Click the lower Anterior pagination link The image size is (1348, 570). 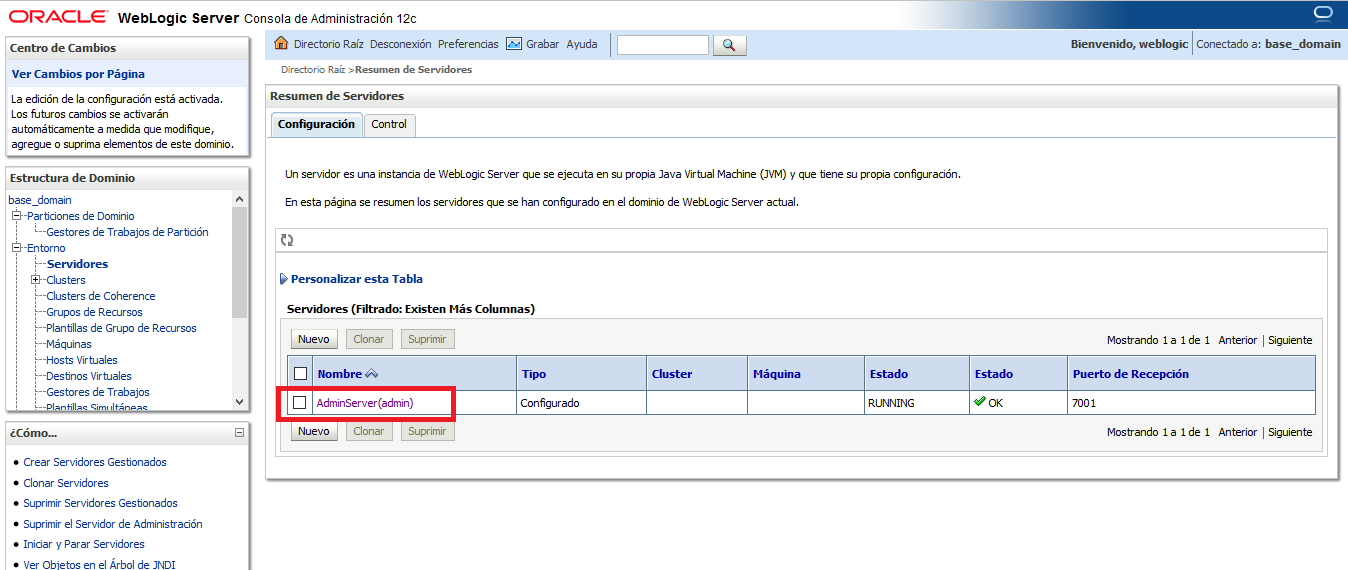1238,432
